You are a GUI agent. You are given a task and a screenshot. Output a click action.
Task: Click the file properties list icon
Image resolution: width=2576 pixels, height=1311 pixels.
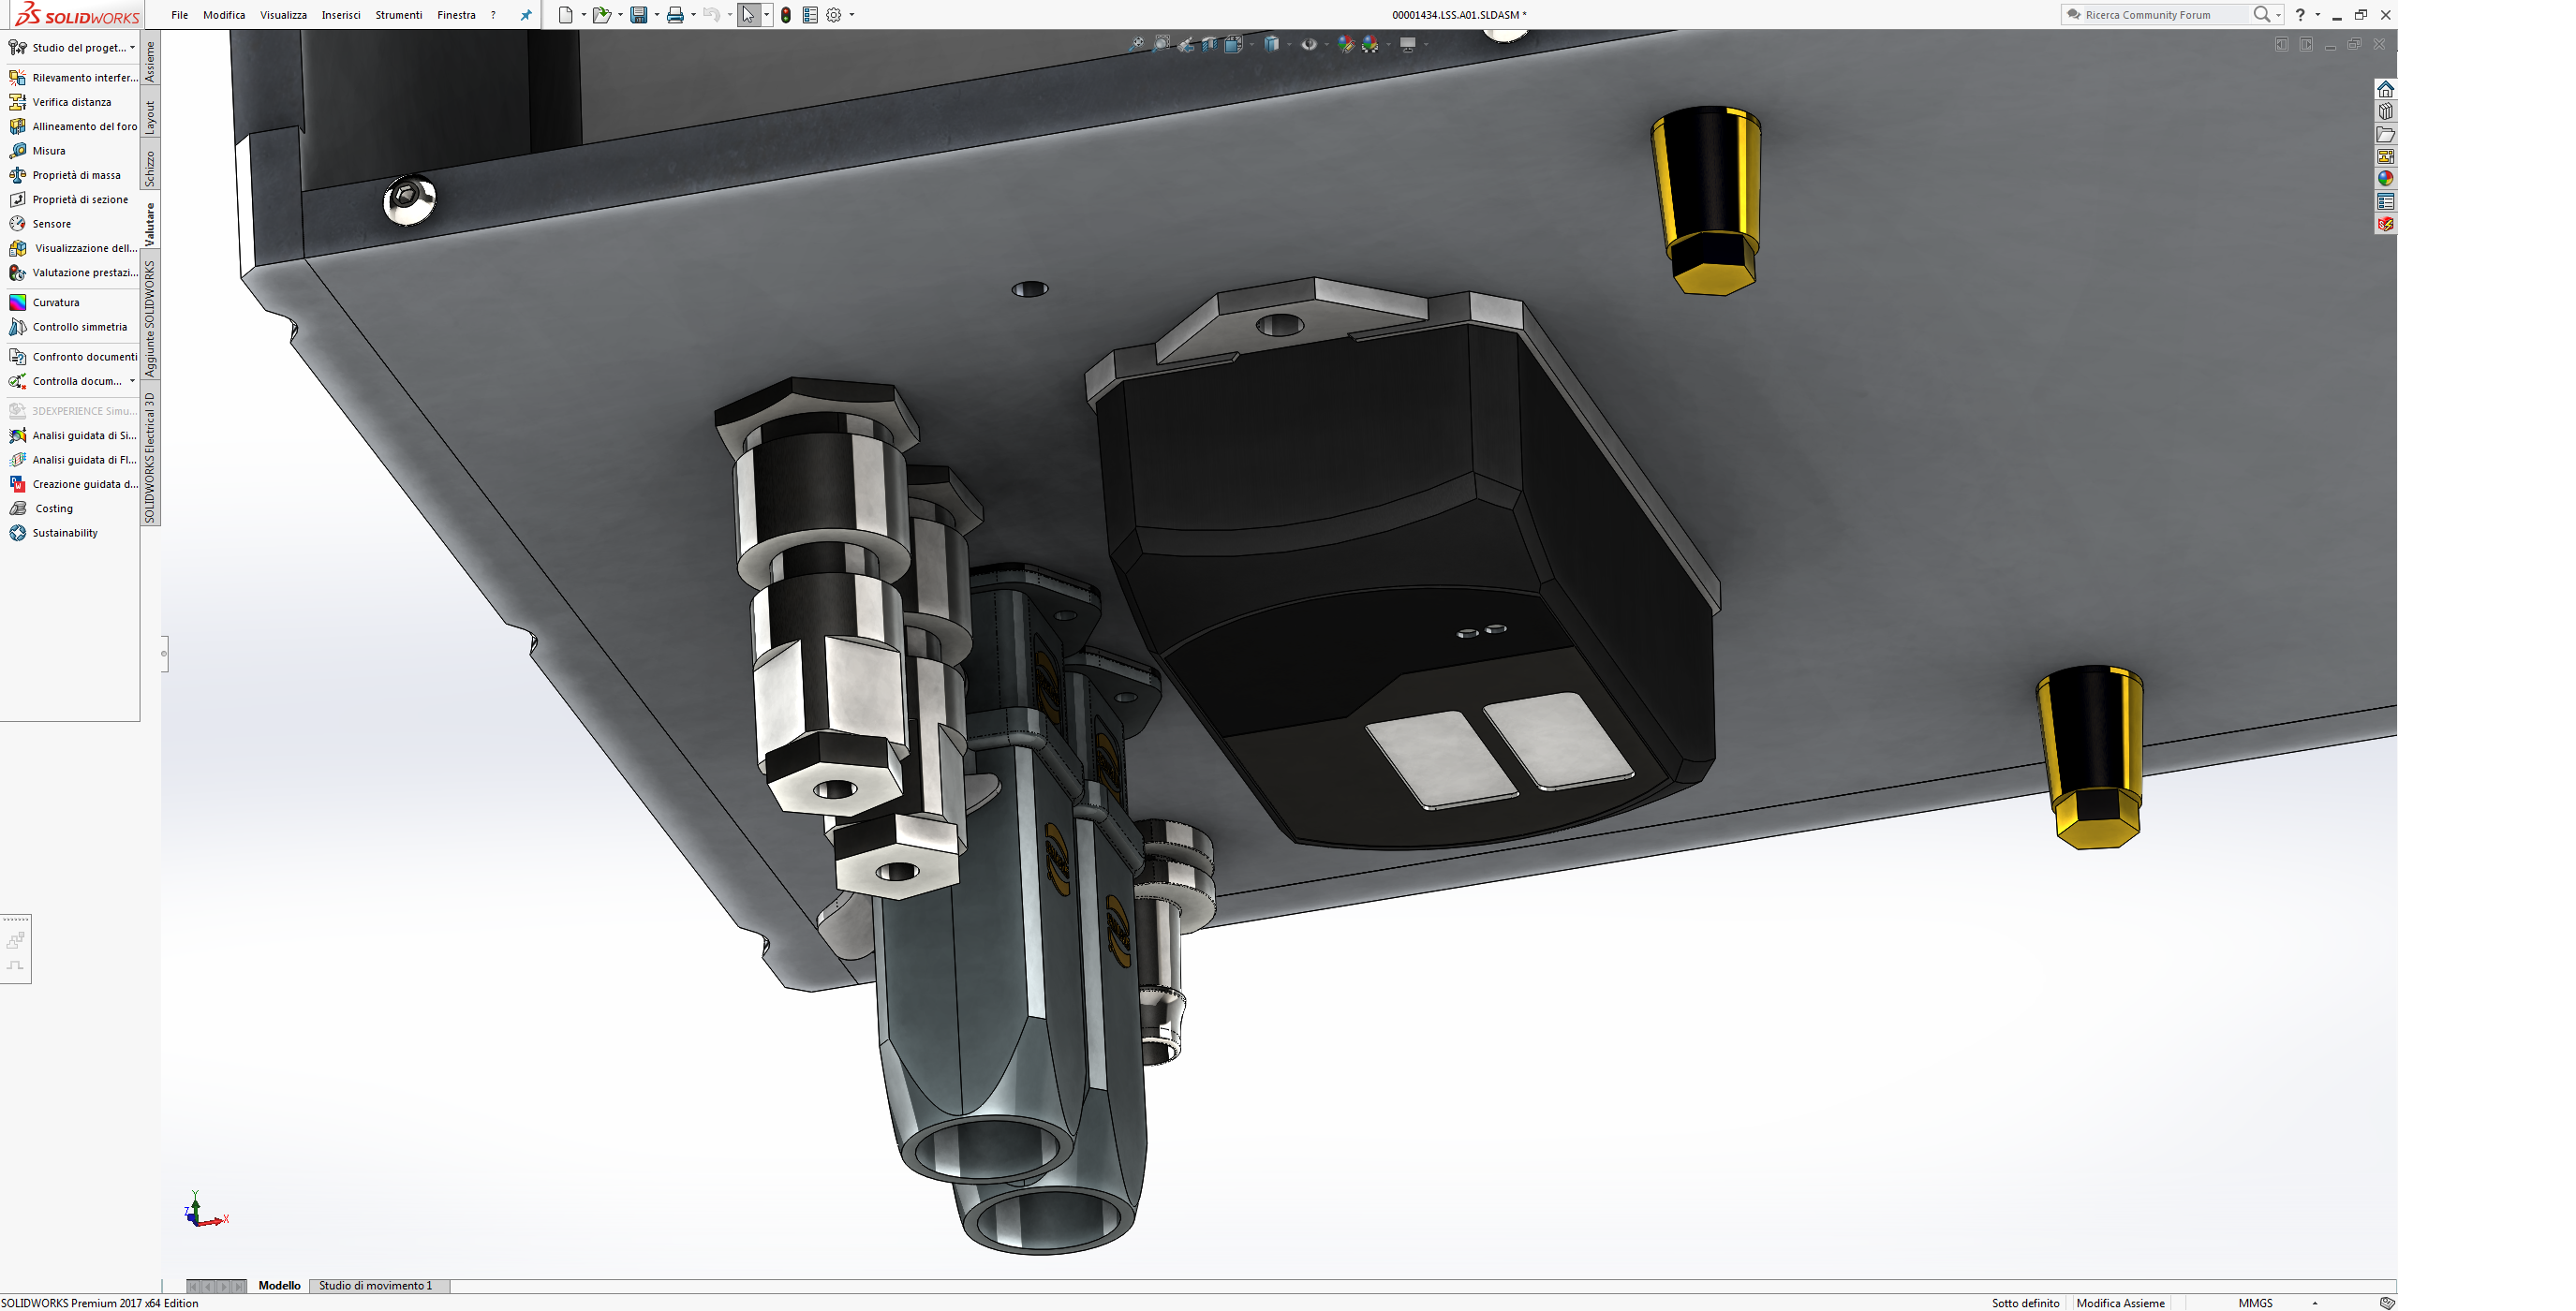tap(810, 15)
